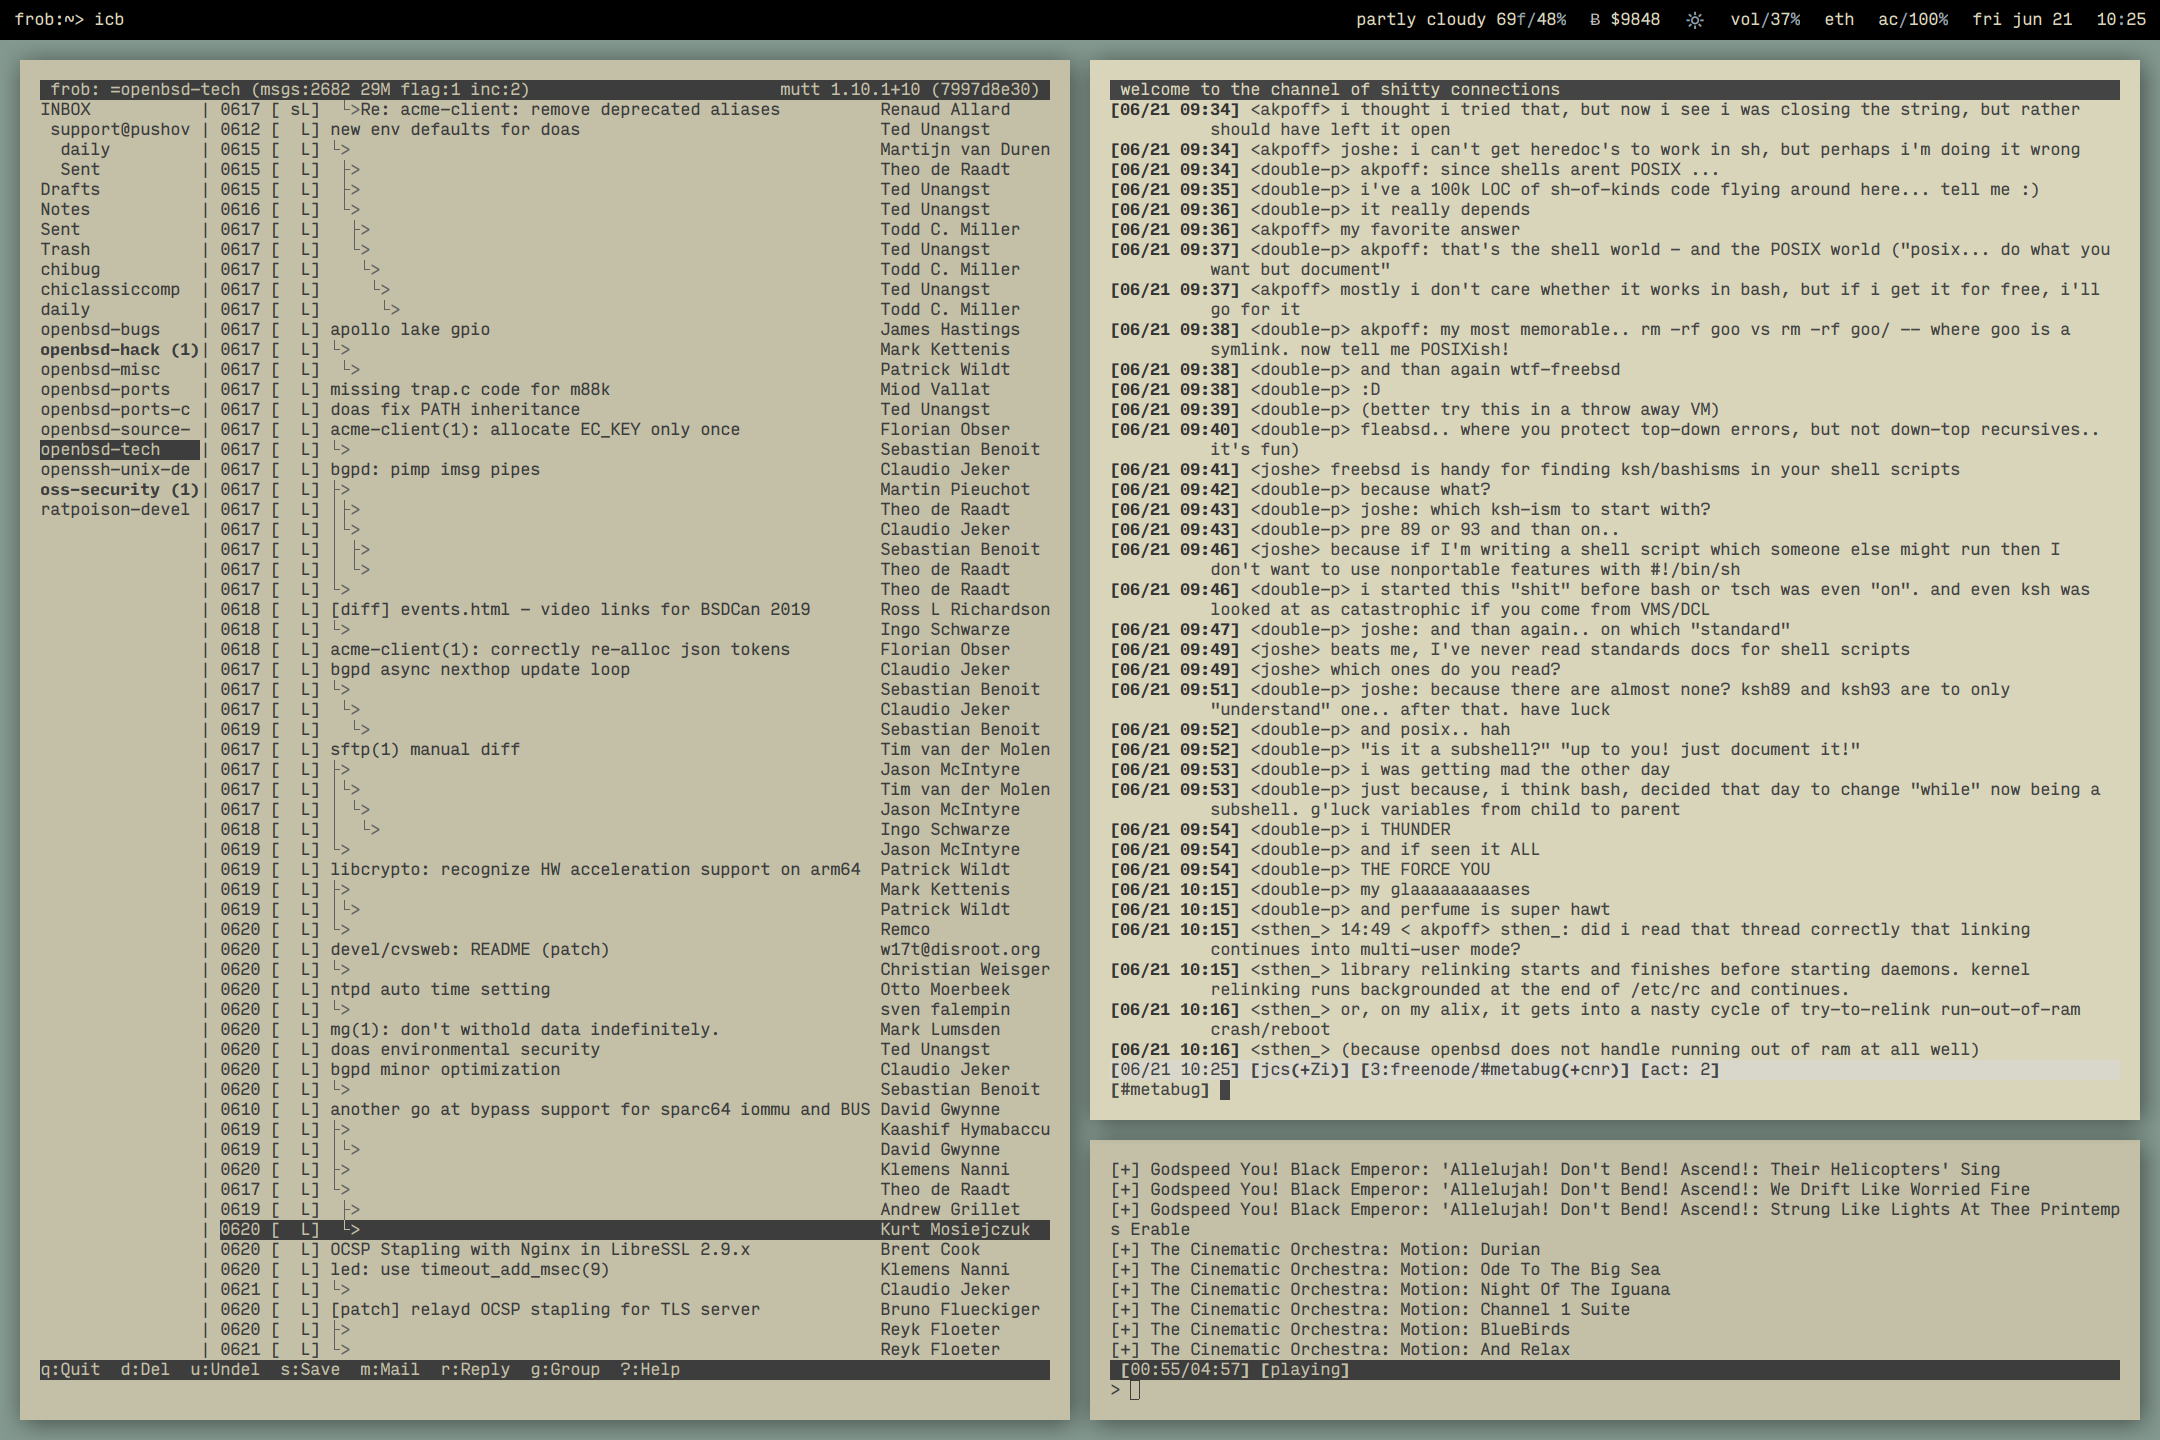Select the 'new env defaults for doas' thread
This screenshot has height=1440, width=2160.
tap(455, 130)
